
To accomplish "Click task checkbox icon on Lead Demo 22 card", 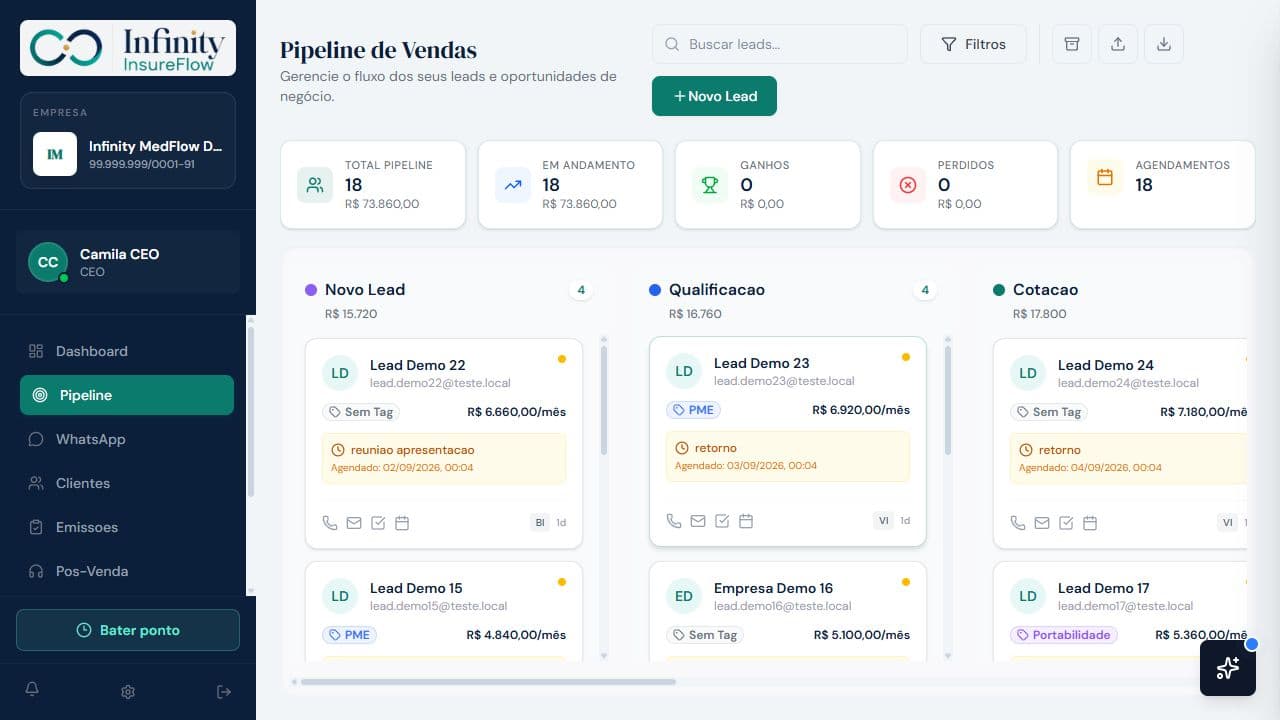I will tap(378, 522).
